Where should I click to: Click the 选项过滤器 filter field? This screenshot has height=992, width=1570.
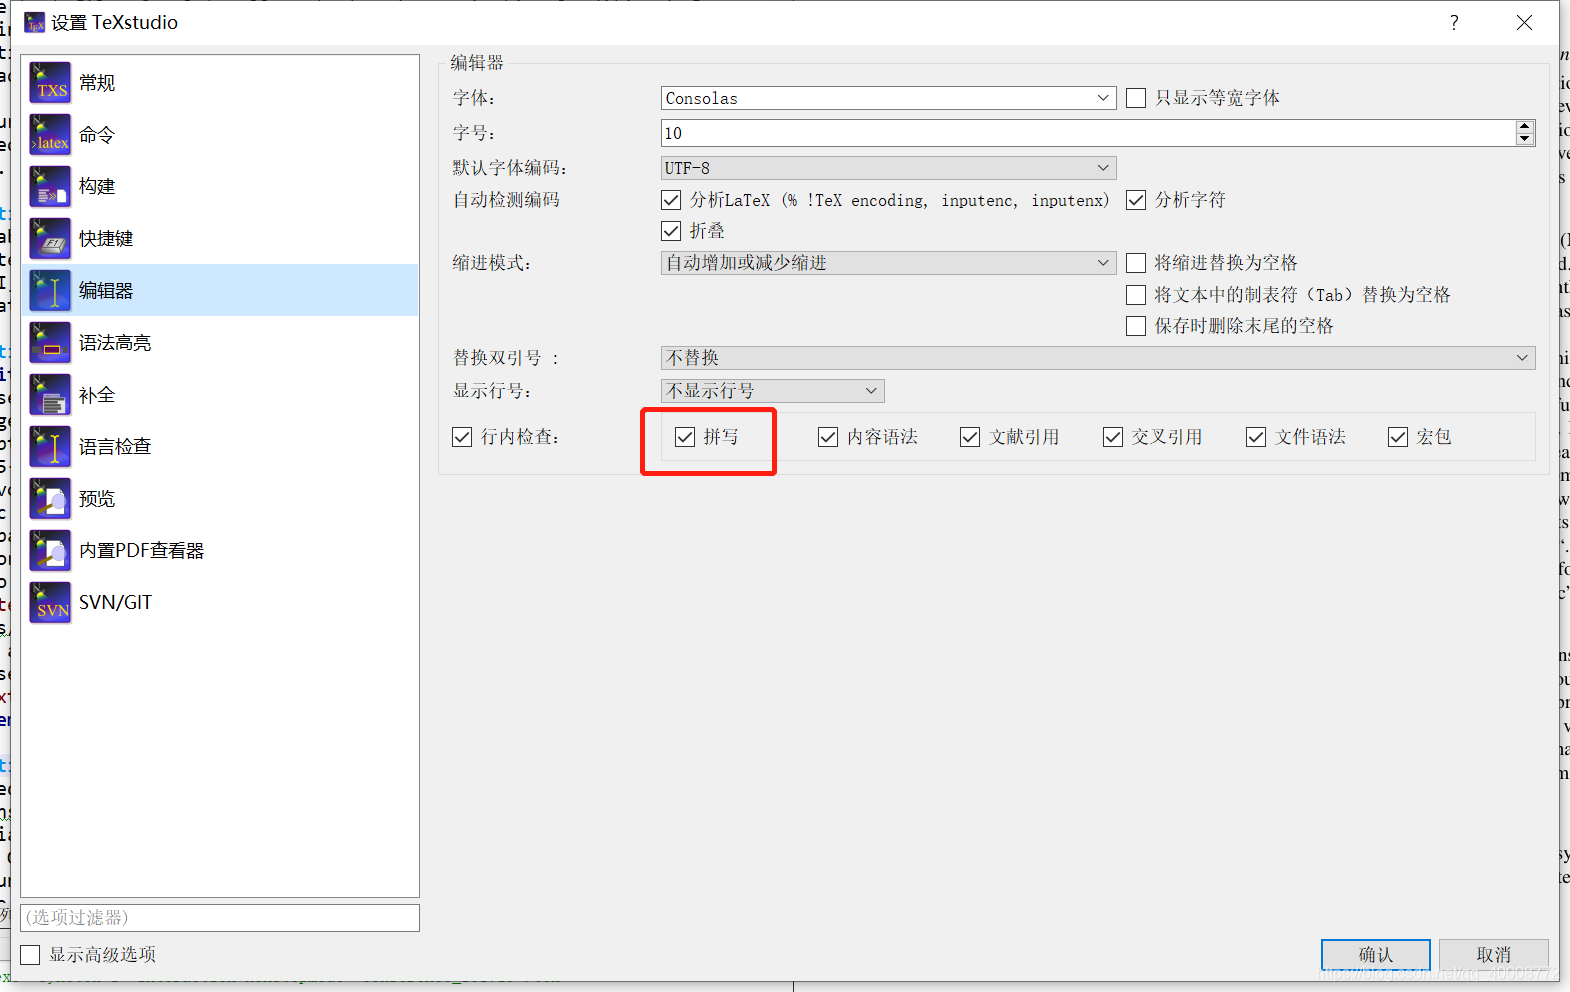coord(220,918)
